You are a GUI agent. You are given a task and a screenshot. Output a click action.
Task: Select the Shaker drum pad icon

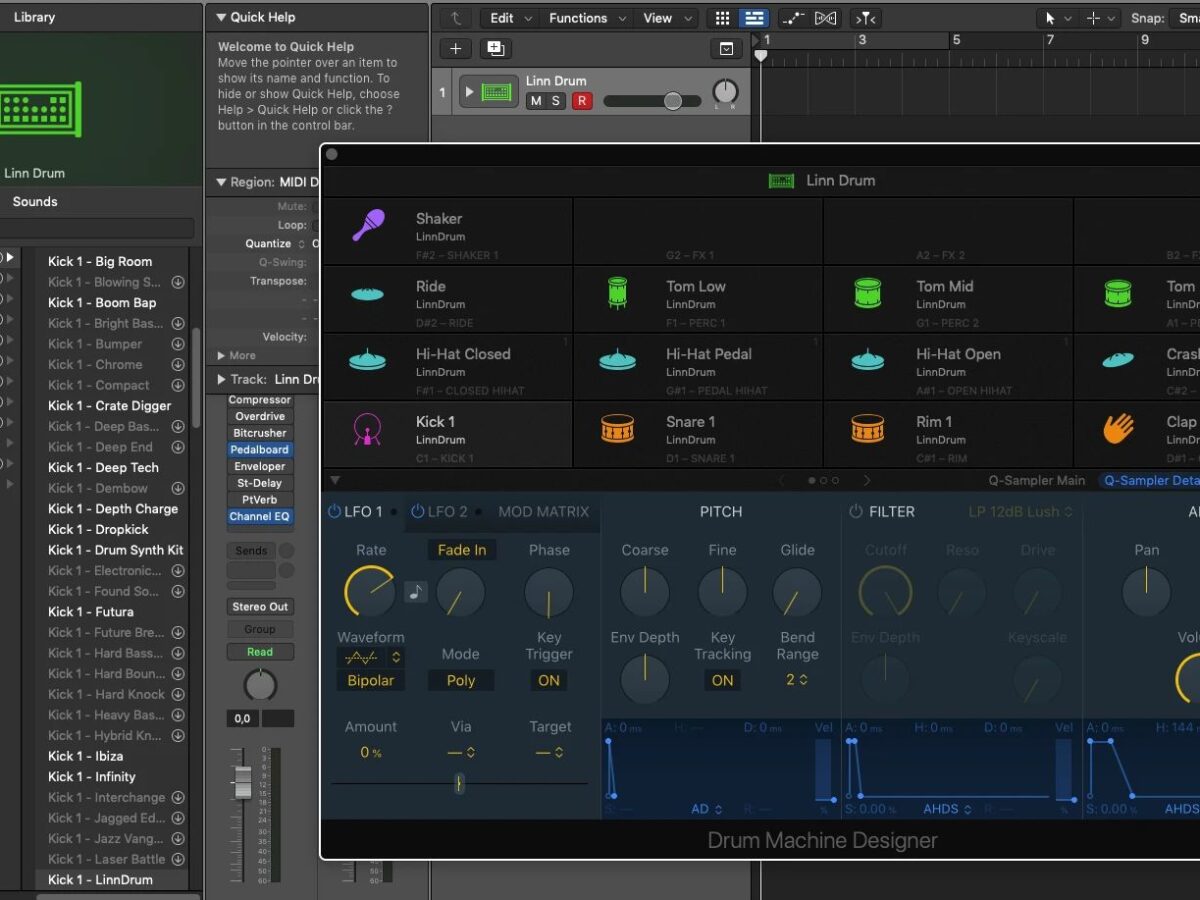tap(368, 226)
